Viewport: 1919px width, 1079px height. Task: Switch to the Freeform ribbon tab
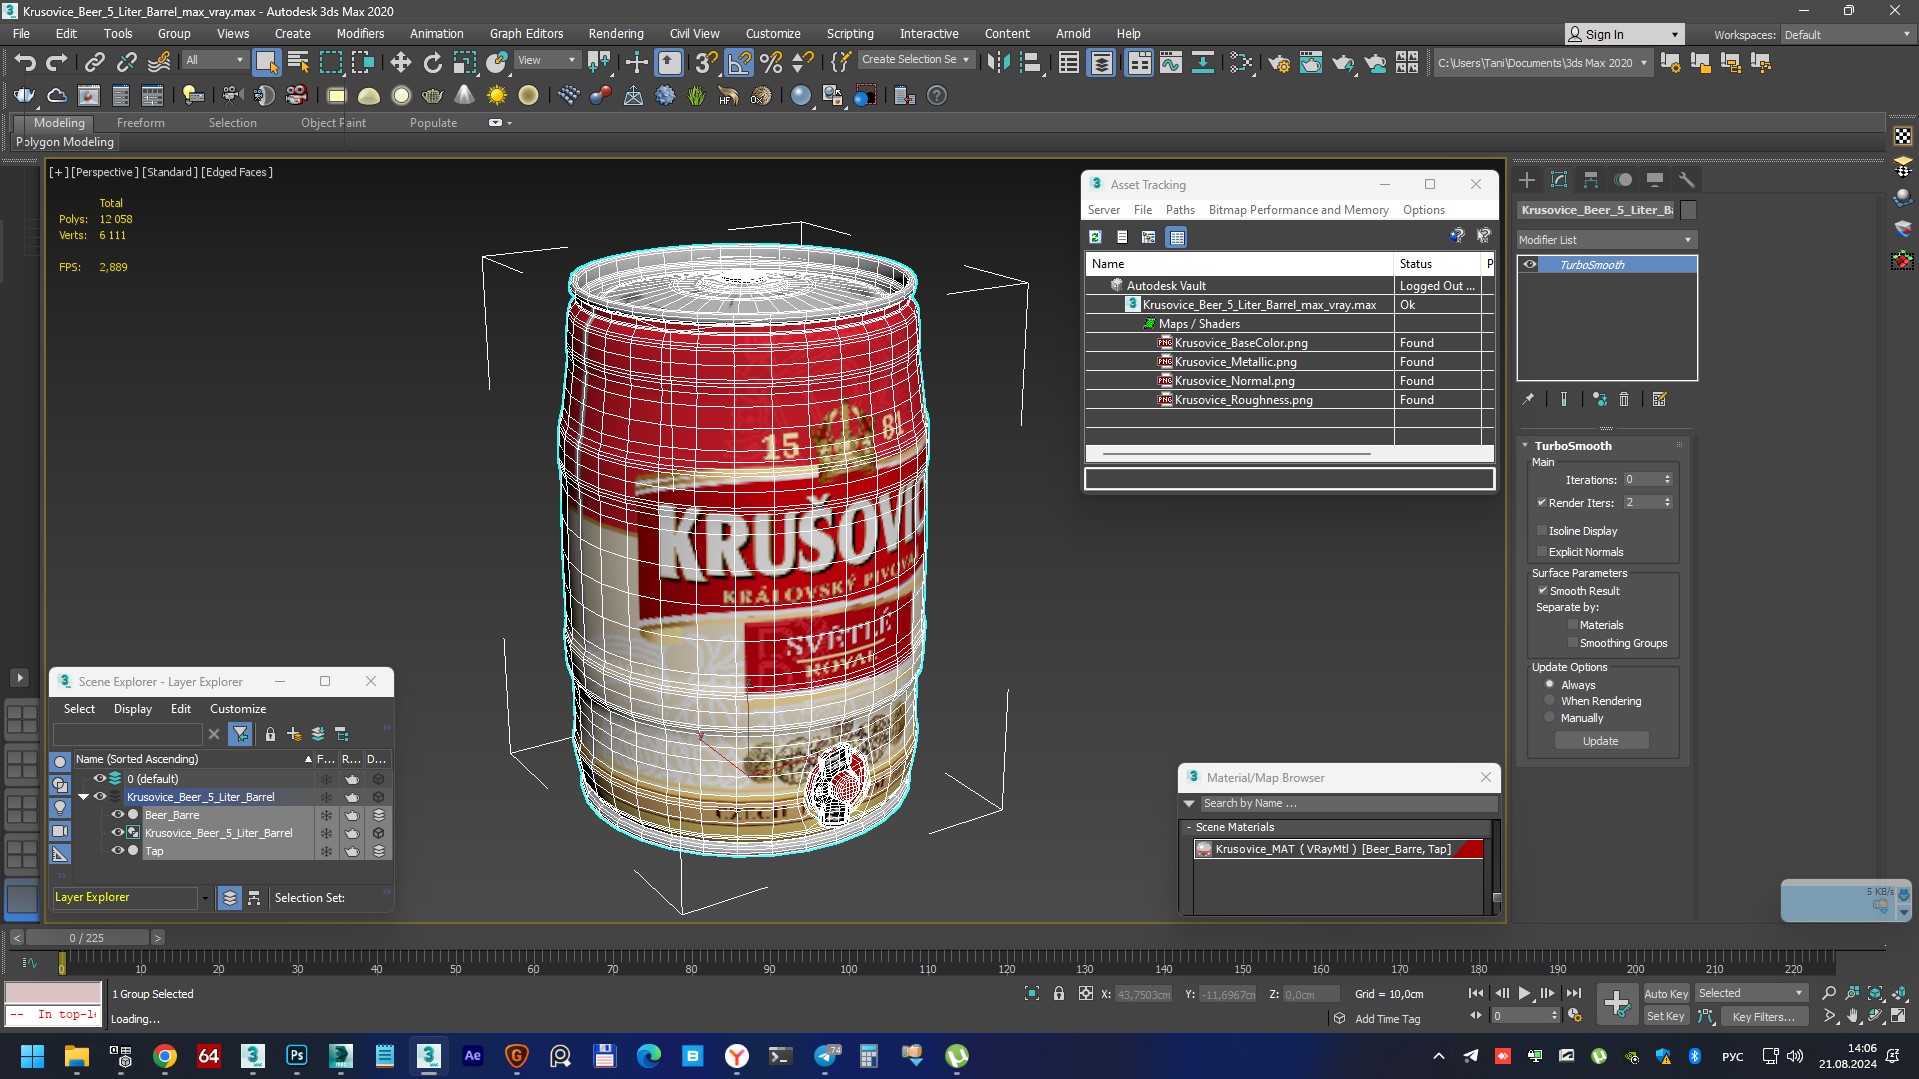pyautogui.click(x=140, y=123)
